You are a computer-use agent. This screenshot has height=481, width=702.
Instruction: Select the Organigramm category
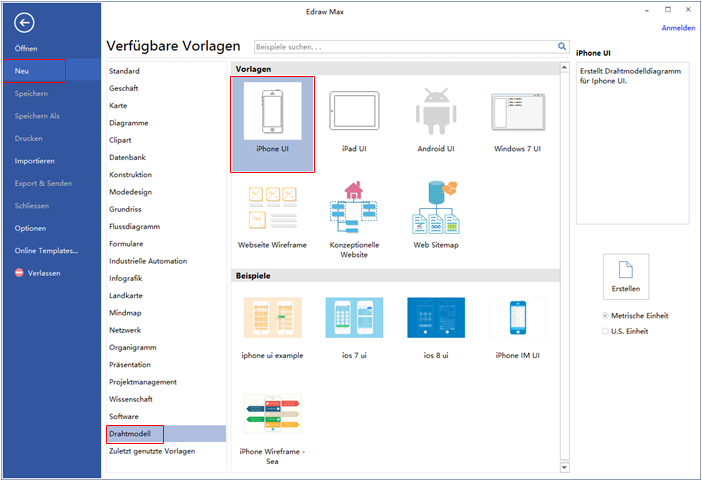[x=133, y=348]
